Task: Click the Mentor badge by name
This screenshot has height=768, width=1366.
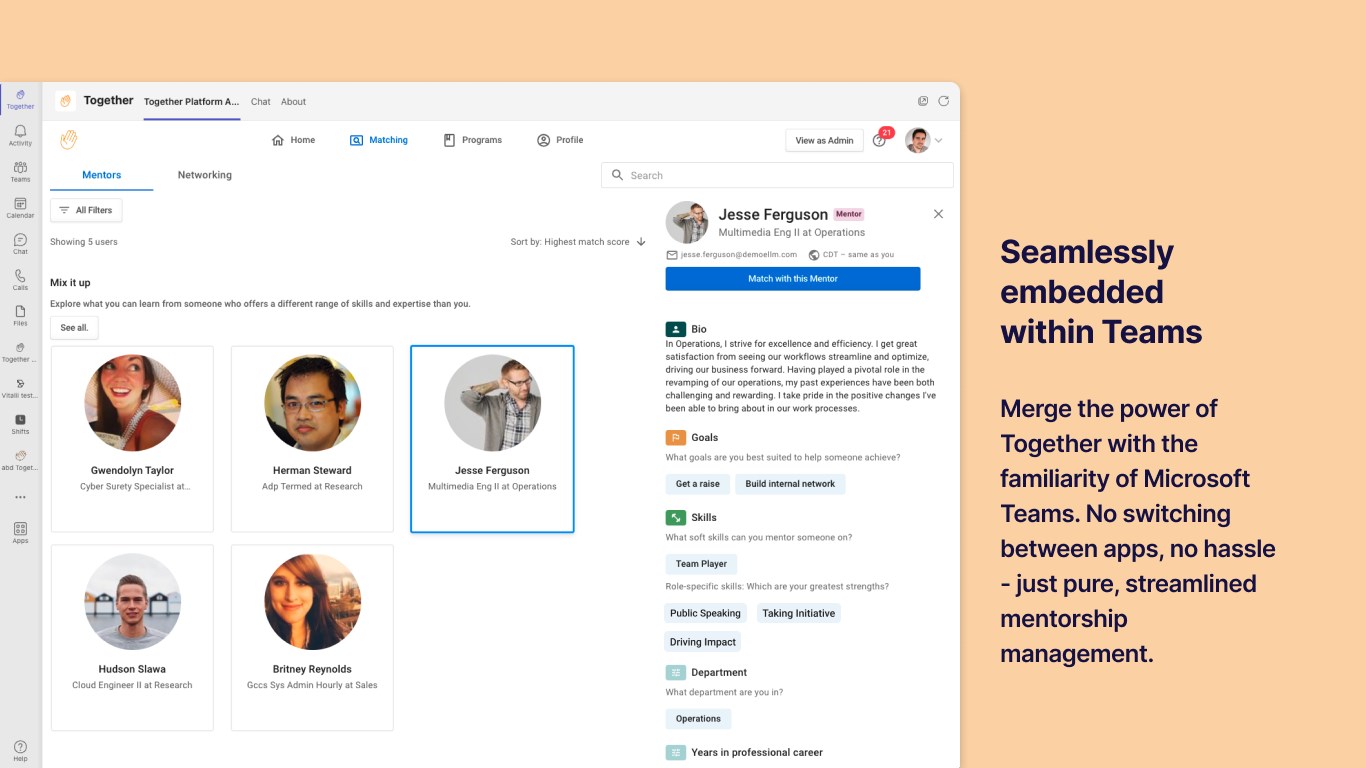Action: (849, 214)
